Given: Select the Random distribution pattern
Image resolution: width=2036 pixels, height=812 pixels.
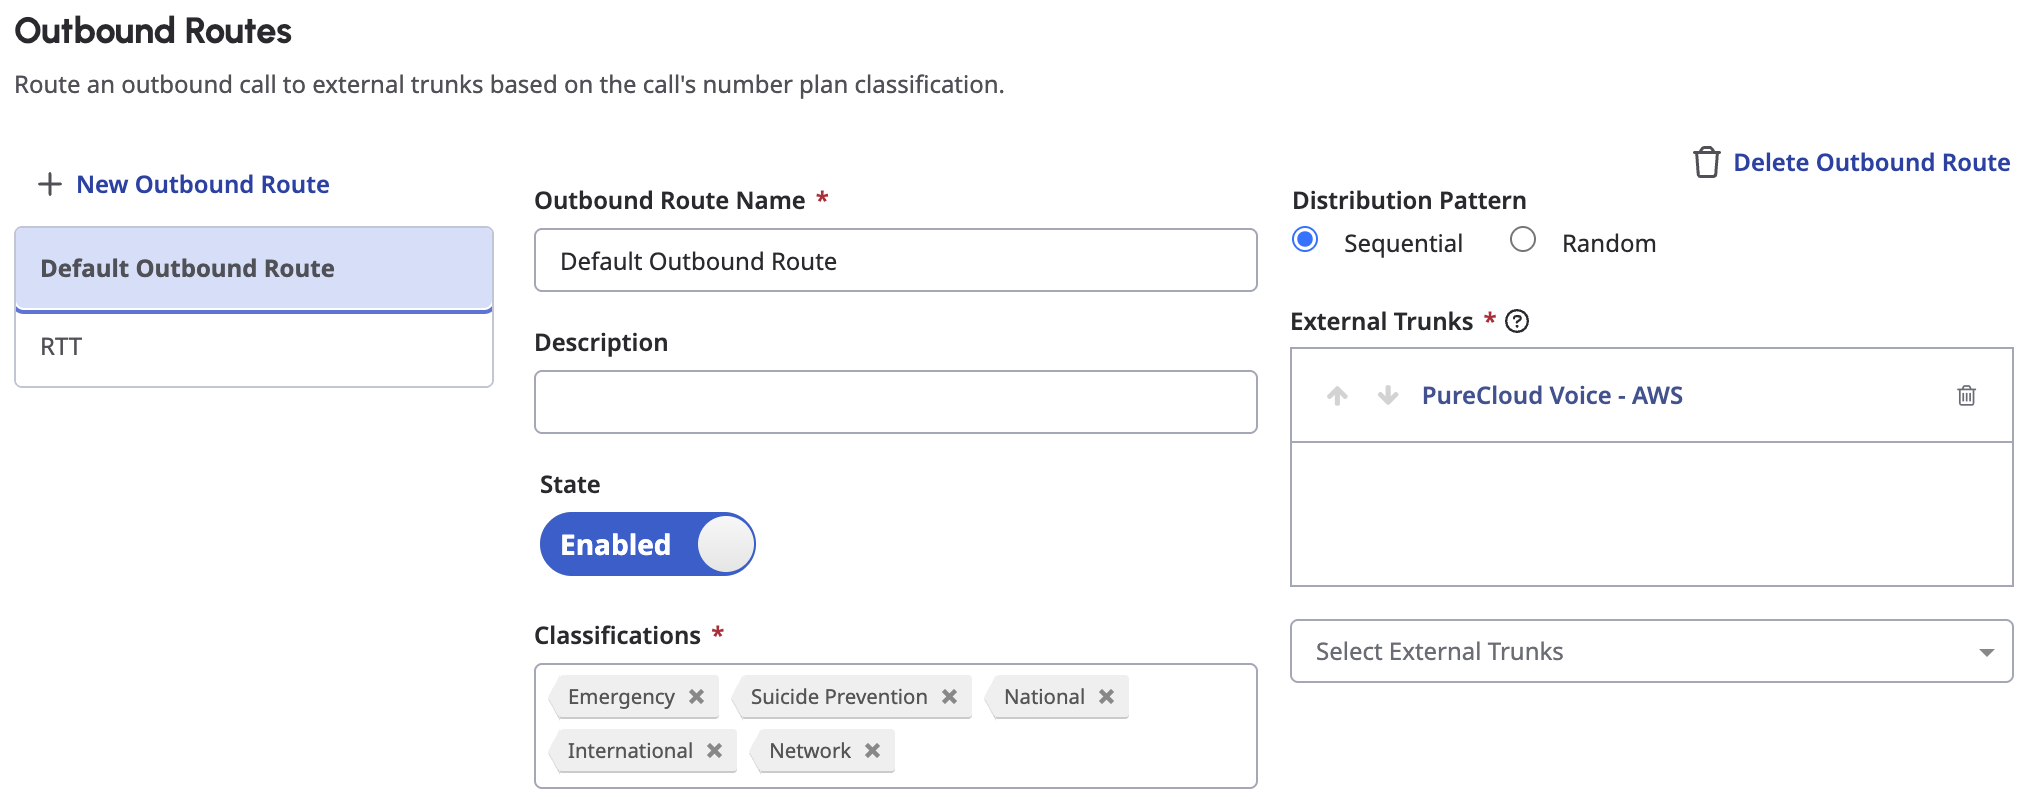Looking at the screenshot, I should tap(1523, 240).
